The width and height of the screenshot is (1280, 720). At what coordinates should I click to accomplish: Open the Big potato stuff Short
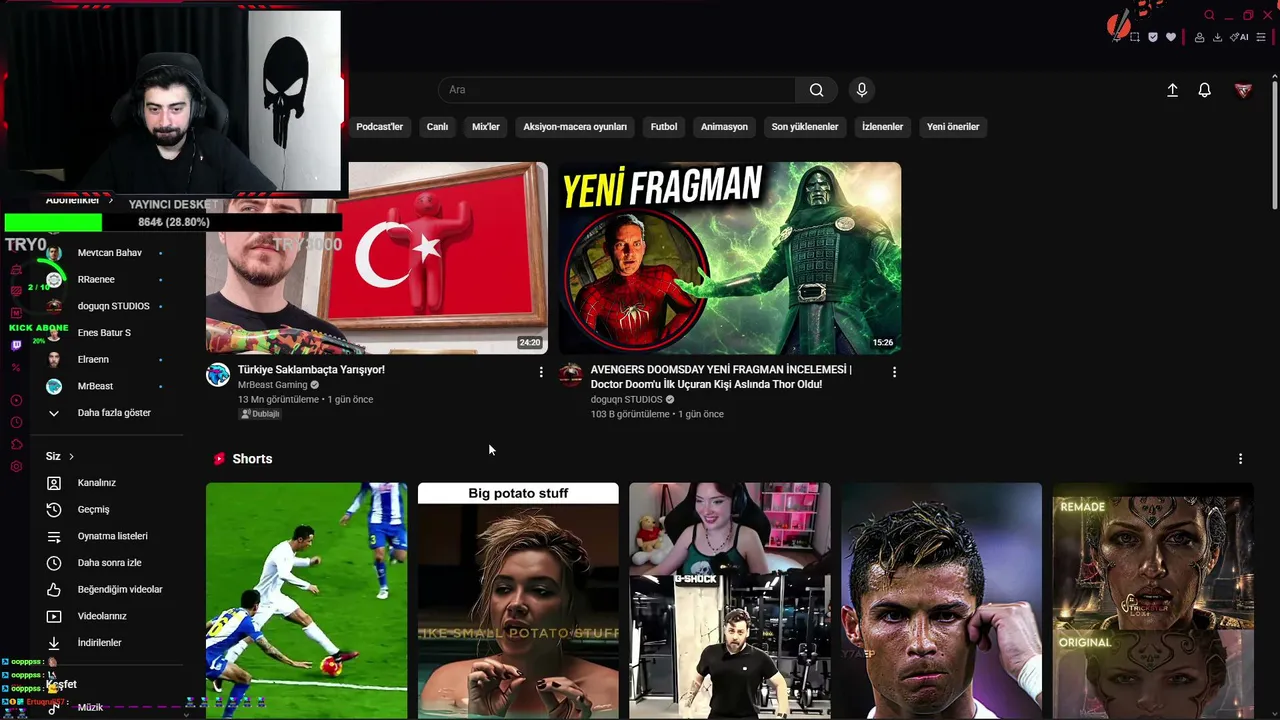pyautogui.click(x=518, y=601)
